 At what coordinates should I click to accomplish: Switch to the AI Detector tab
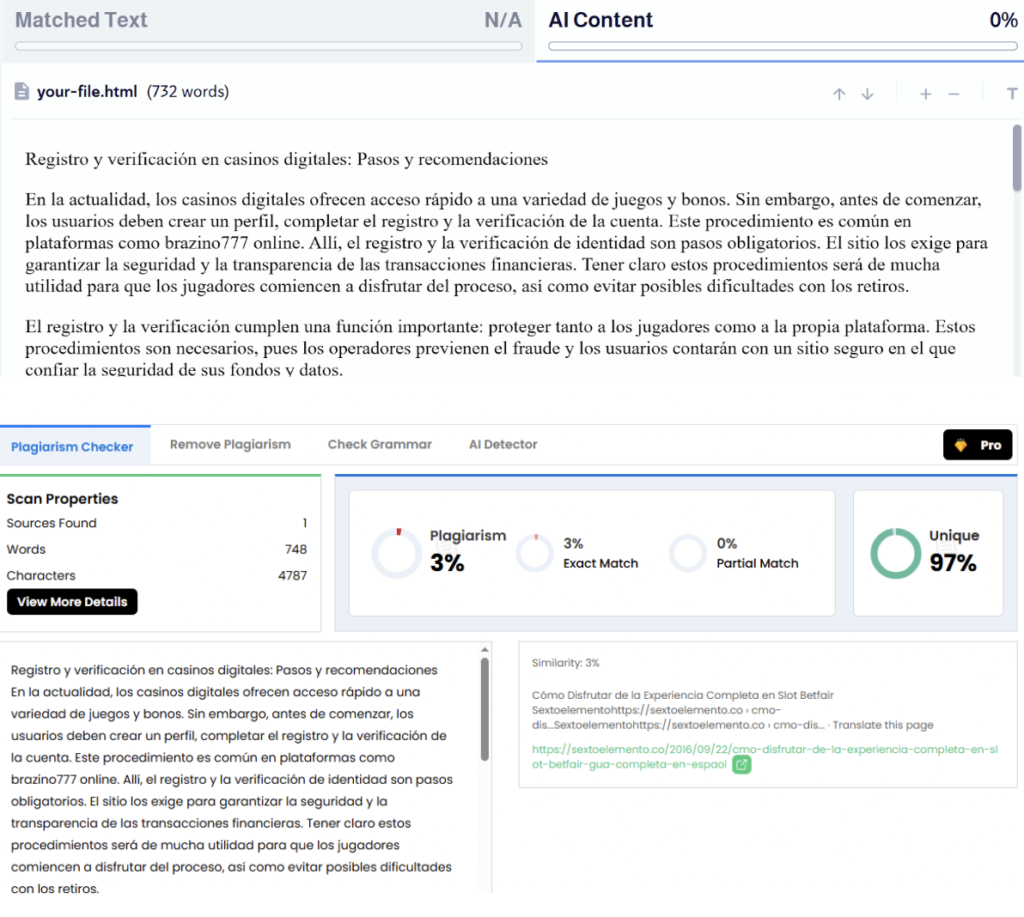click(x=503, y=444)
